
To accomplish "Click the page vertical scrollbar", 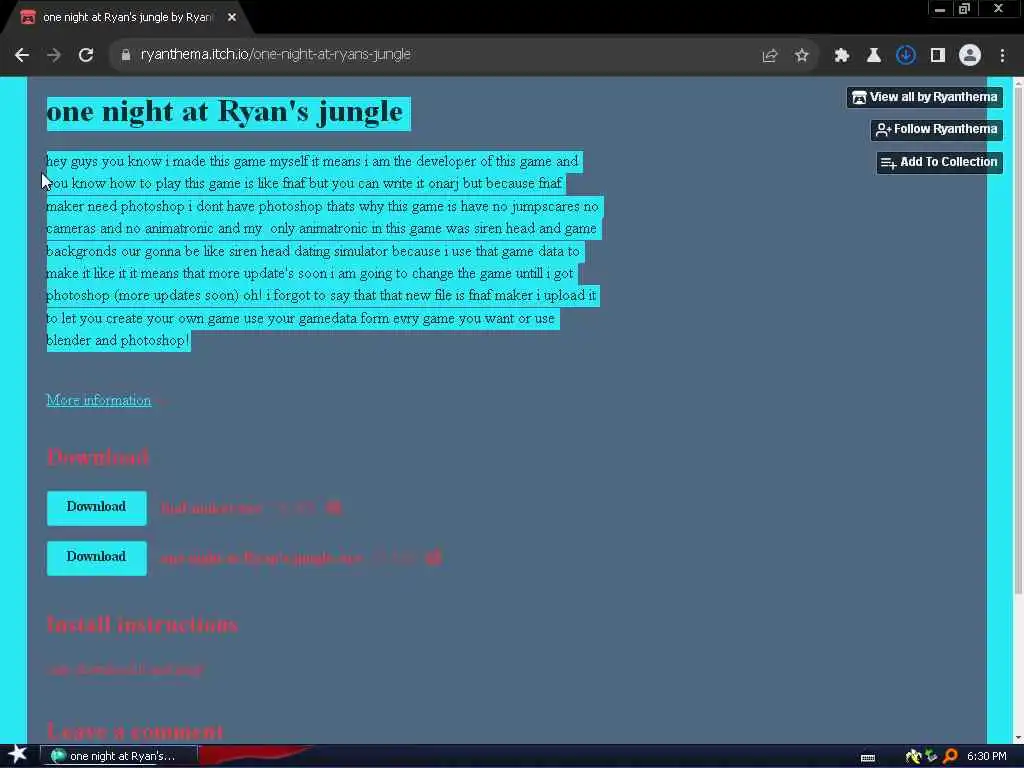I will coord(1018,340).
